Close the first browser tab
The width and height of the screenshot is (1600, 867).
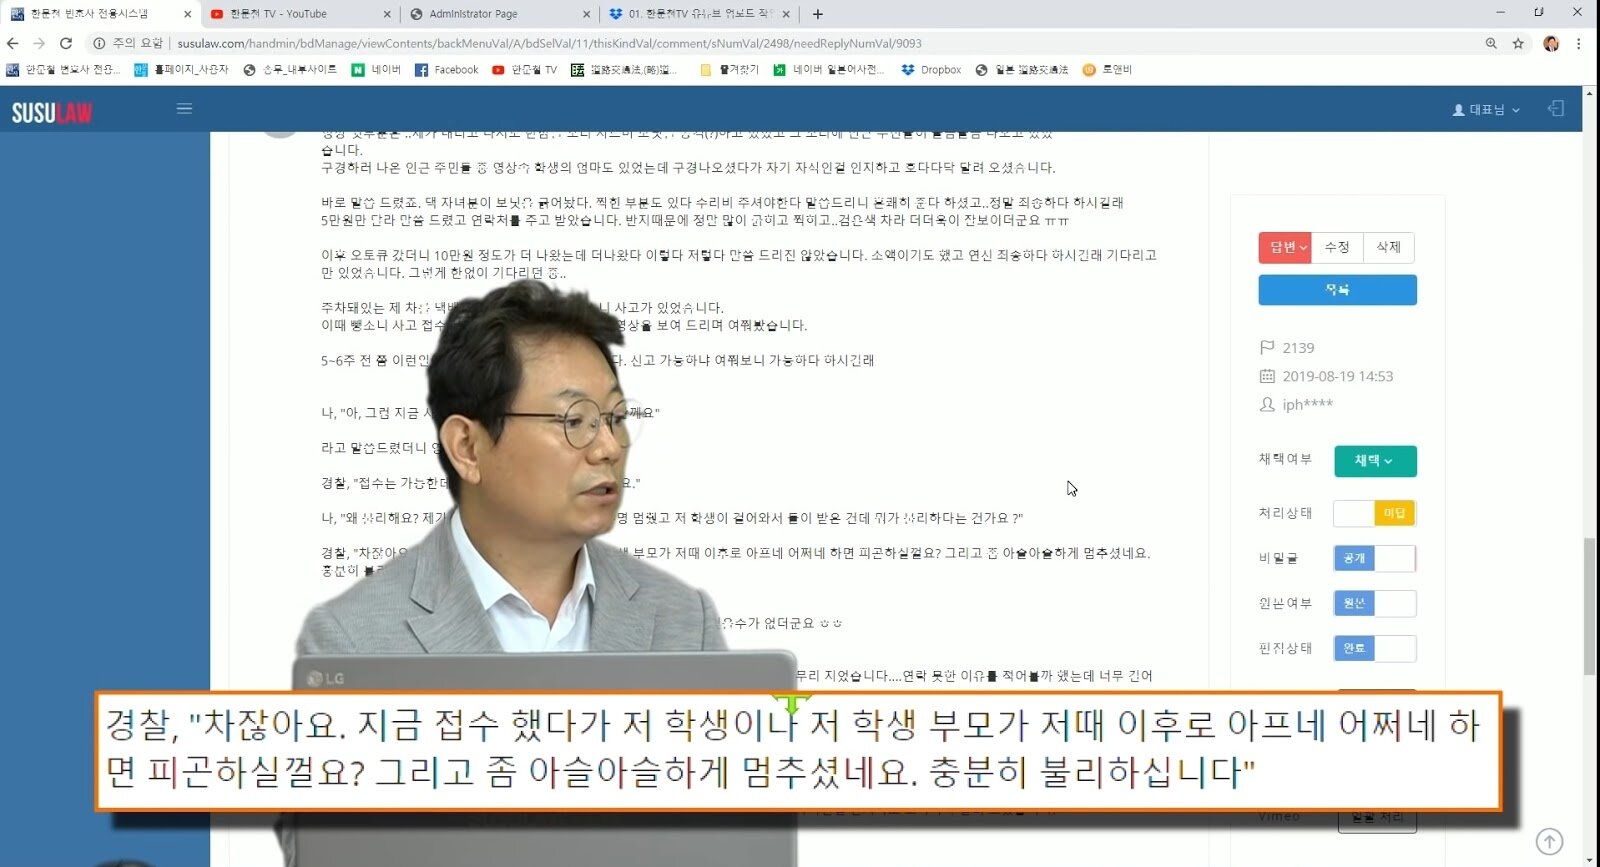pos(188,14)
